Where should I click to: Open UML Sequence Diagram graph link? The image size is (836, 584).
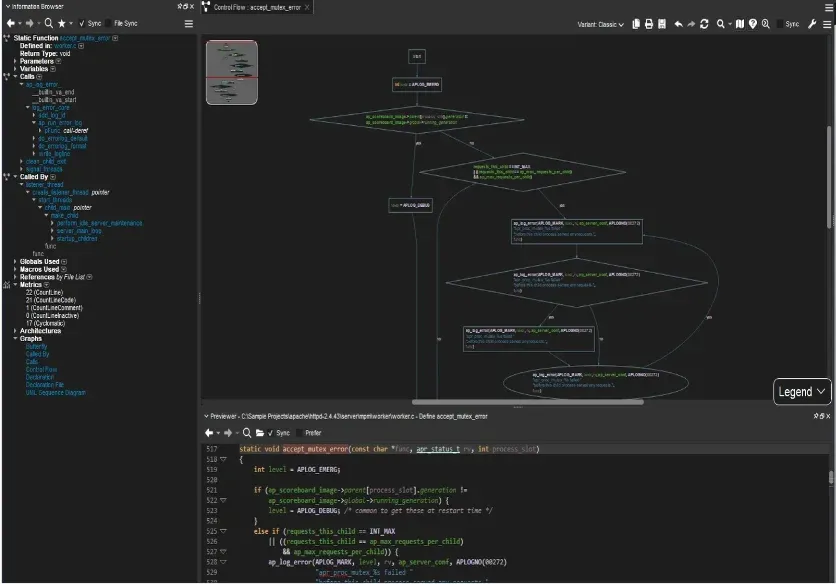[x=55, y=393]
